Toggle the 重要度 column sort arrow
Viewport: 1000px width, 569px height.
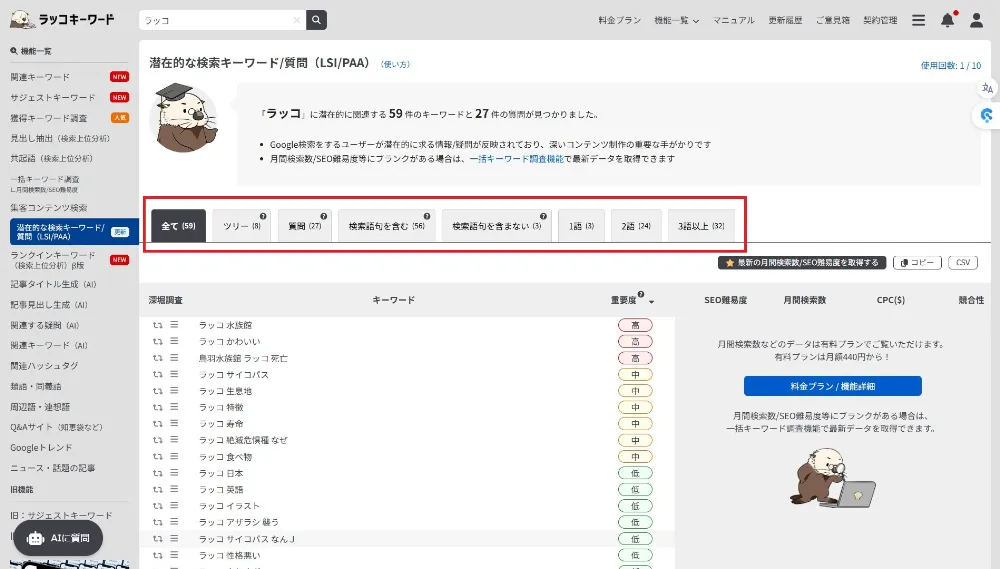[651, 301]
